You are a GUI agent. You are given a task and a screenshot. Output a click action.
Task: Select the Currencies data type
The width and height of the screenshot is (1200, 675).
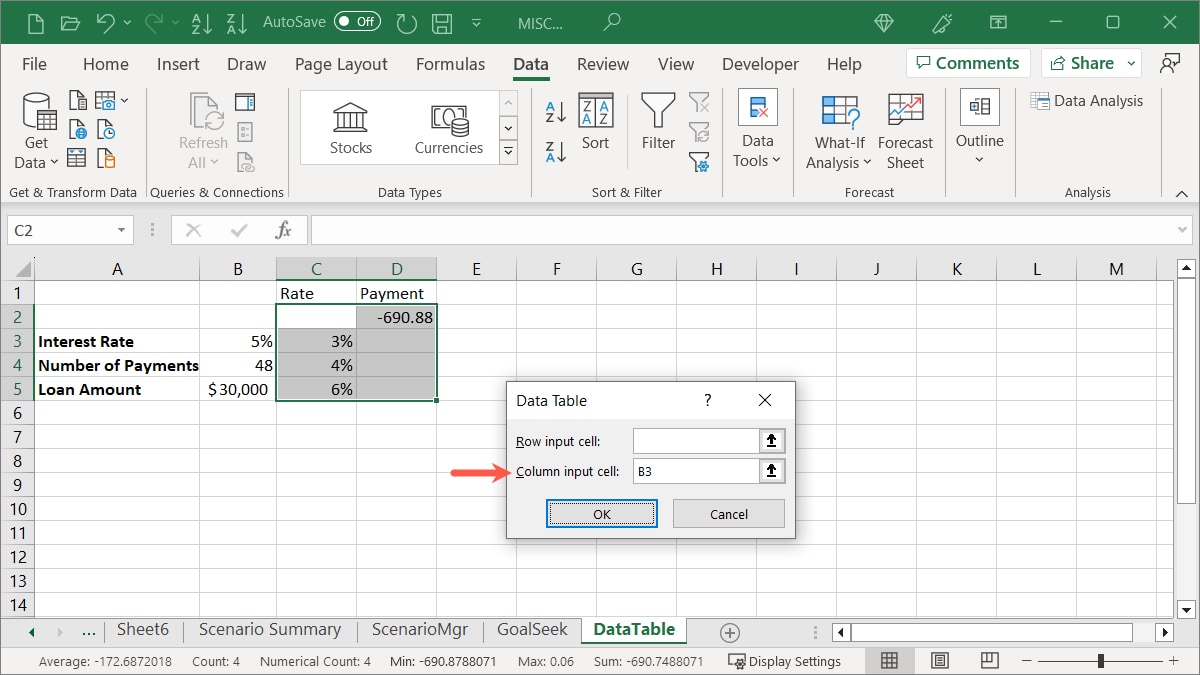(448, 127)
